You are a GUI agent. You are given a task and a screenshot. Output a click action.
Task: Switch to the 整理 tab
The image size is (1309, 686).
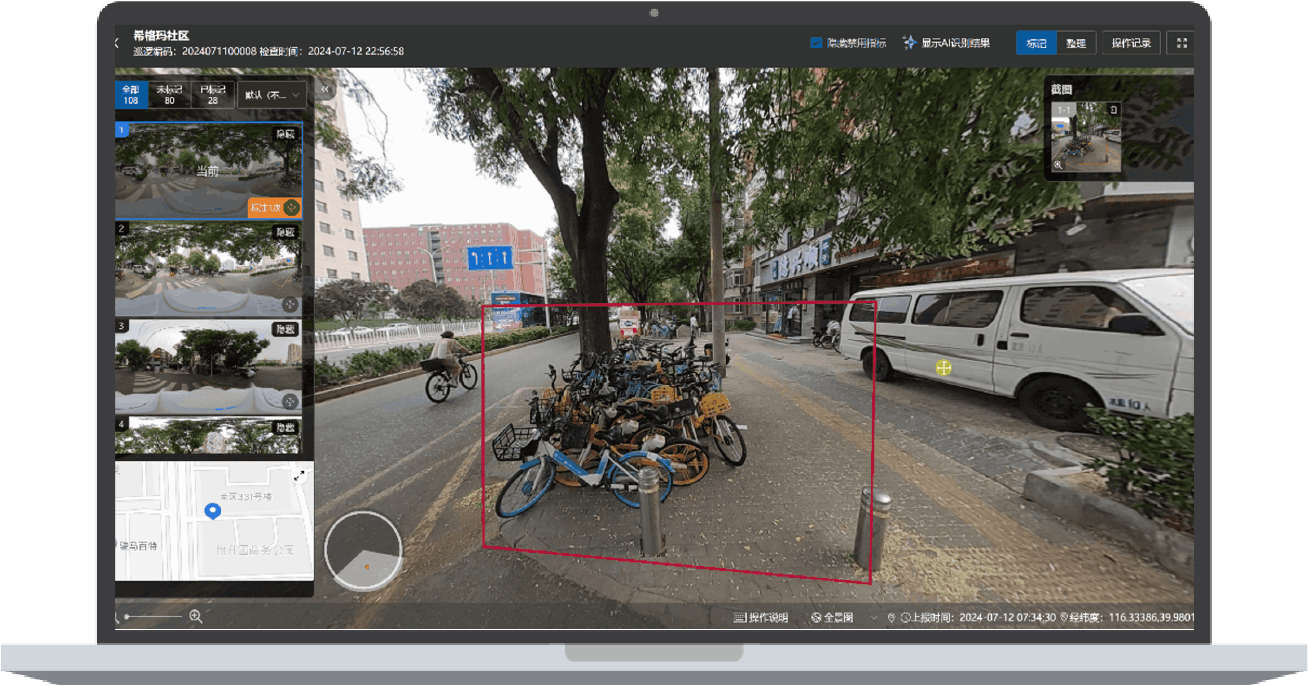coord(1076,43)
